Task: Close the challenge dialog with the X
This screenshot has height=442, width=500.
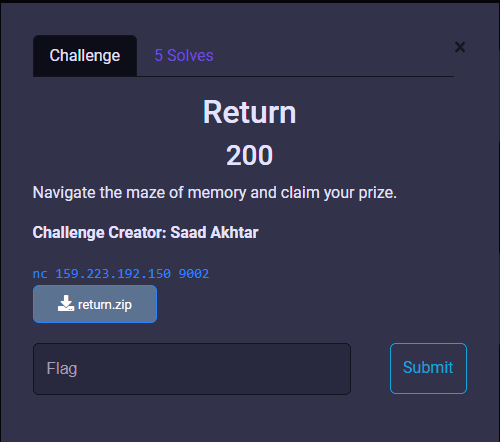Action: tap(460, 47)
